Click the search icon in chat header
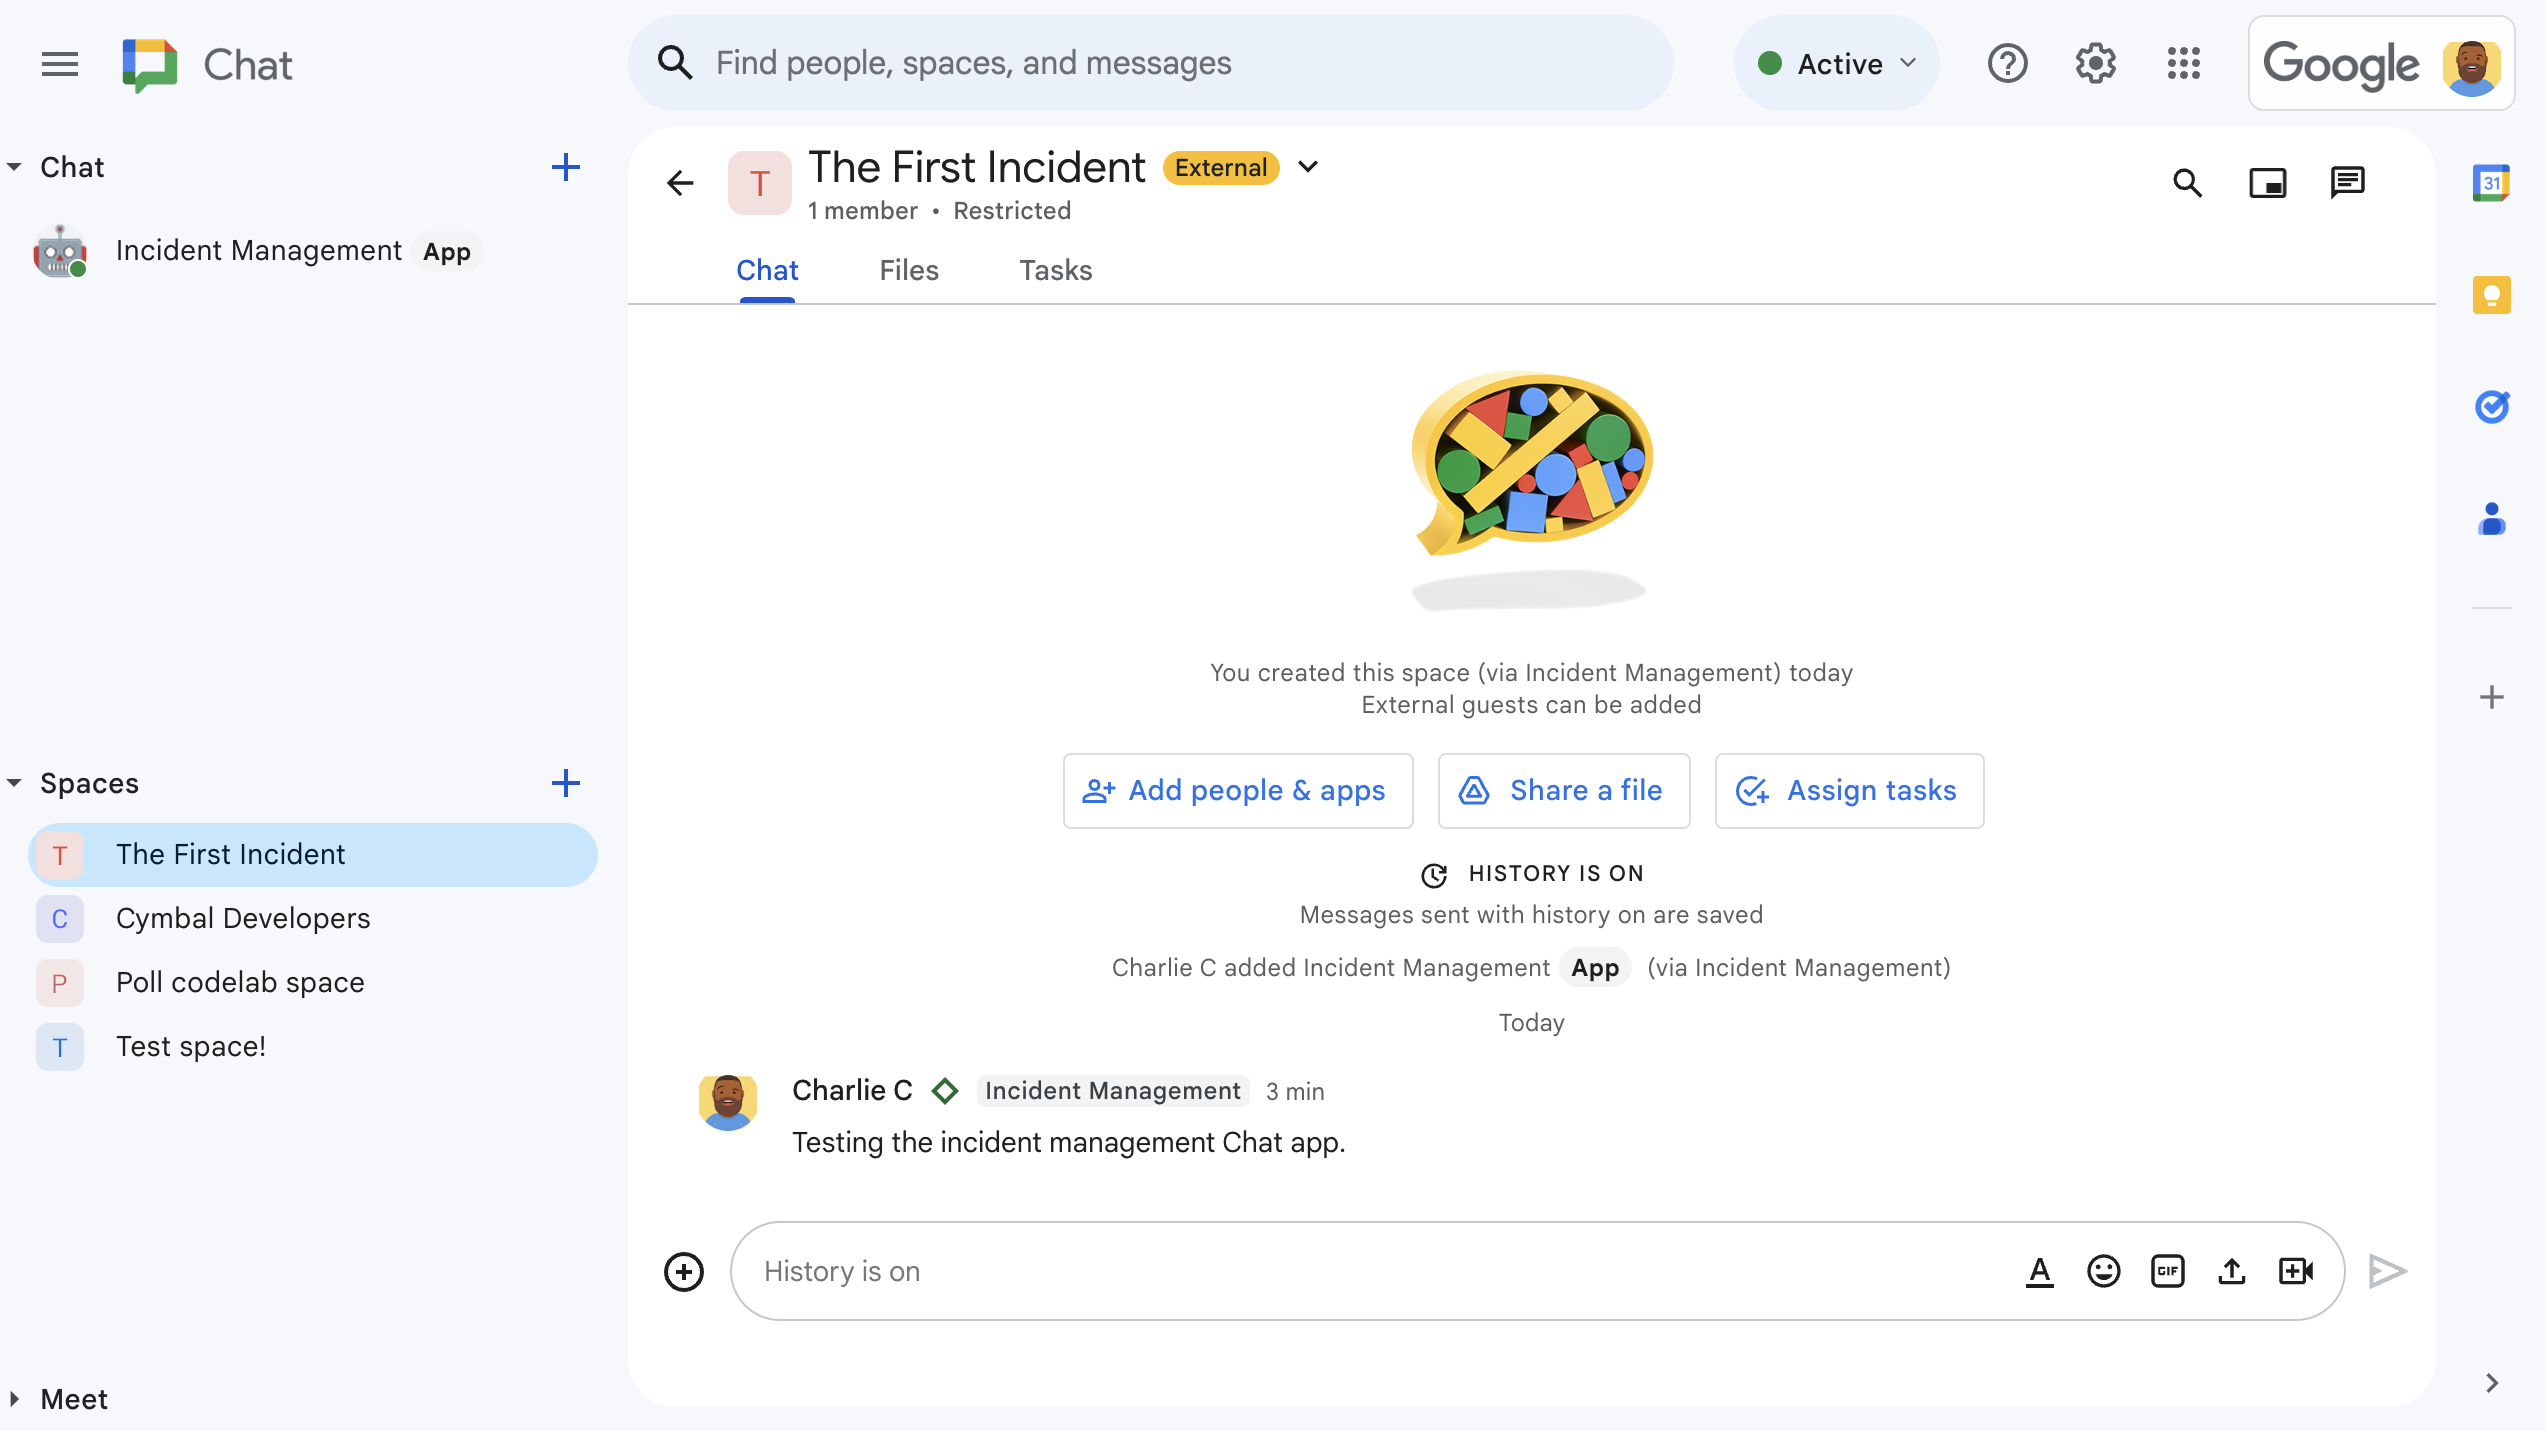The height and width of the screenshot is (1431, 2545). coord(2190,182)
